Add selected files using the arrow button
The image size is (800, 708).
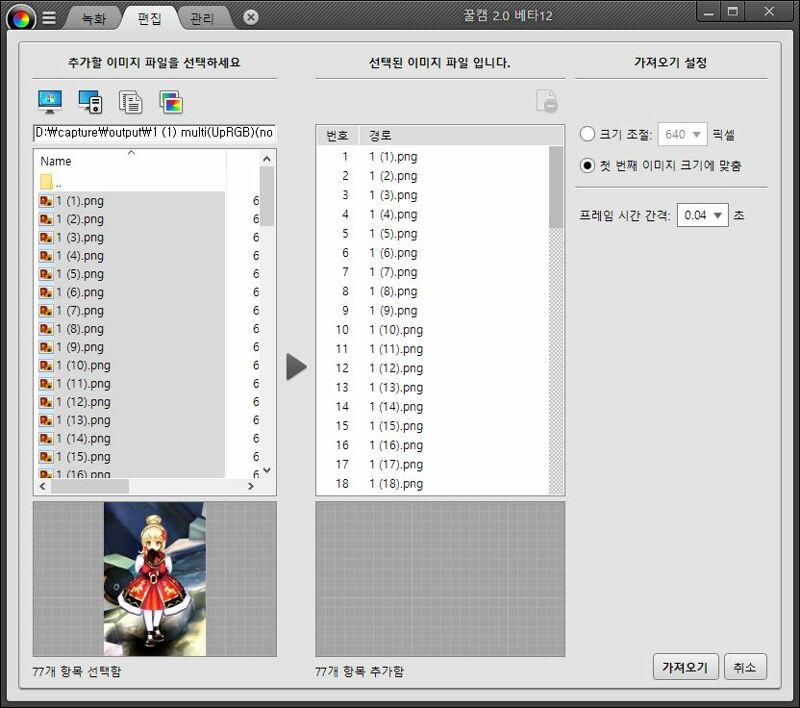pos(296,367)
